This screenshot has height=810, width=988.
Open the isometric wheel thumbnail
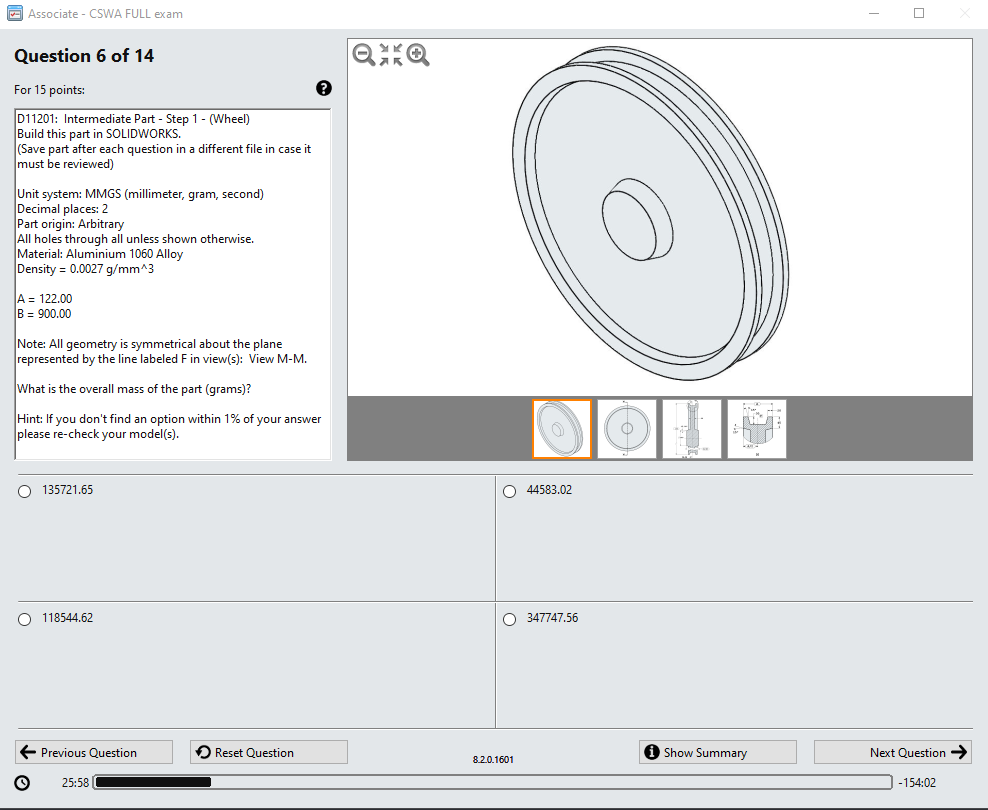pyautogui.click(x=562, y=429)
